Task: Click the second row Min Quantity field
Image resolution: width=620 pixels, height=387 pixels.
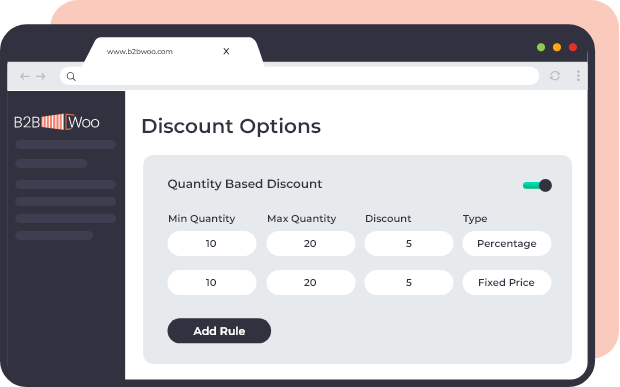Action: [212, 283]
